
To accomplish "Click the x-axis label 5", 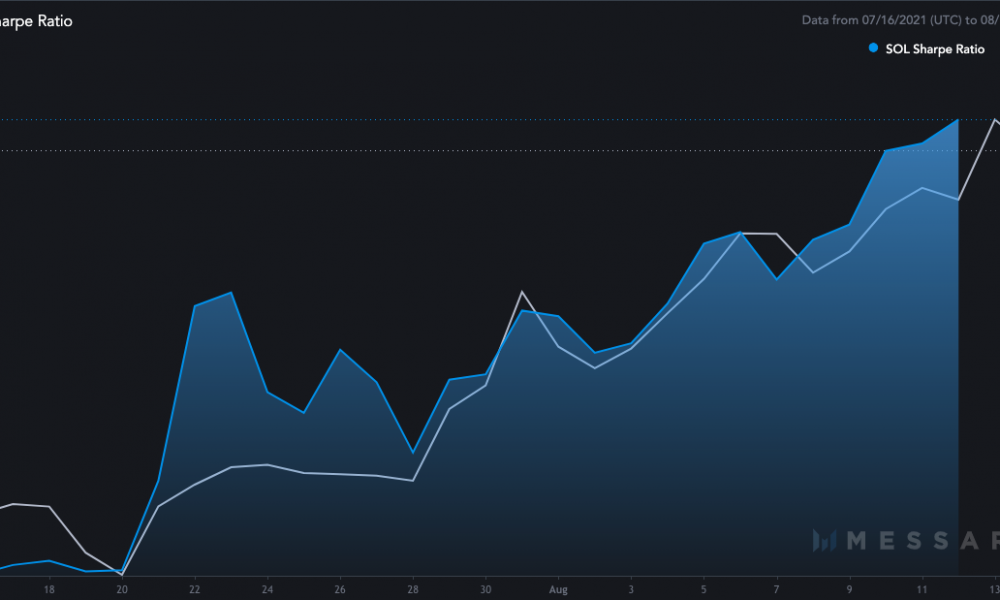I will (703, 589).
